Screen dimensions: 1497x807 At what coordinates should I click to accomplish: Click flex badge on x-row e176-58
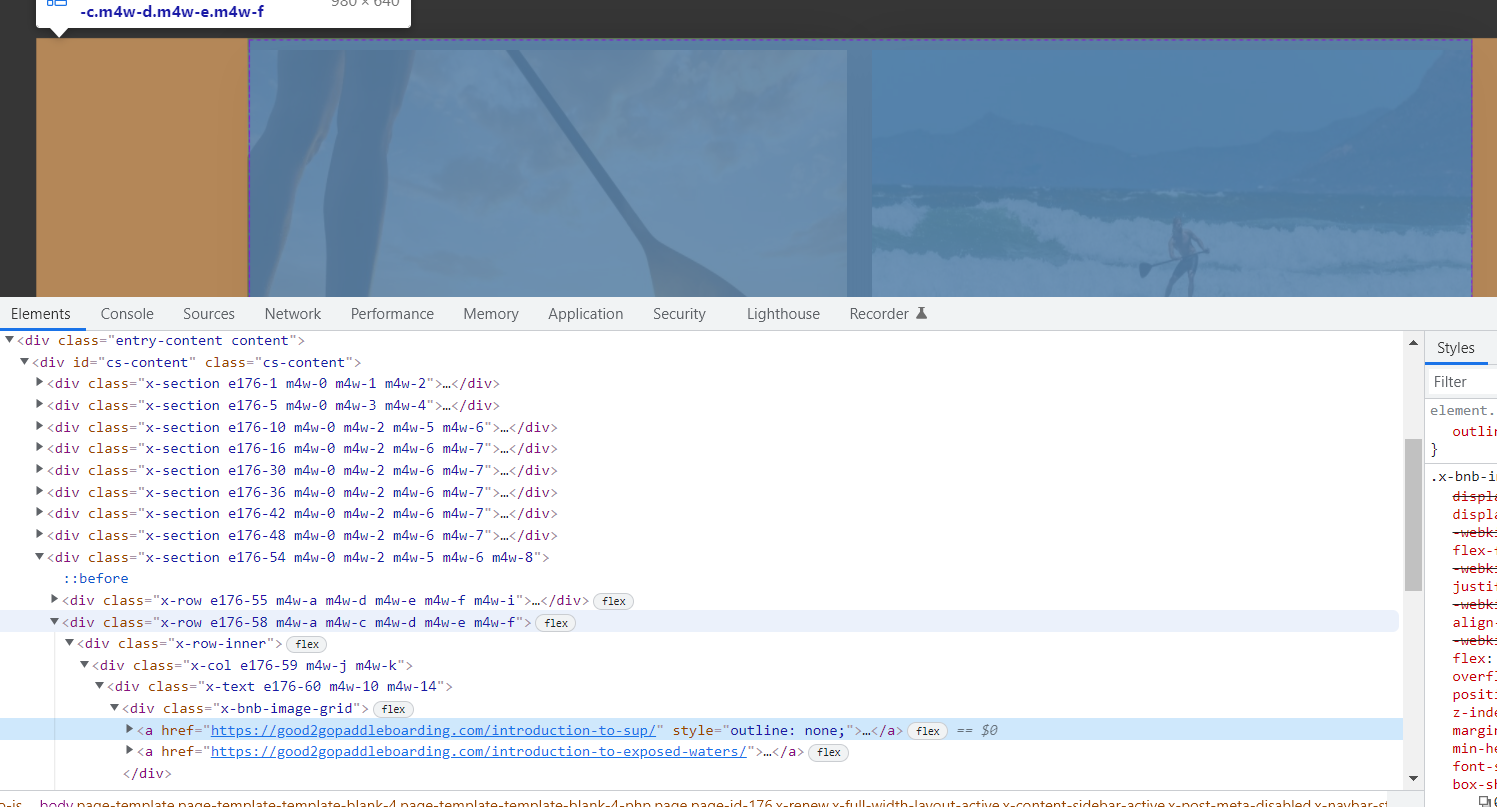[x=556, y=623]
